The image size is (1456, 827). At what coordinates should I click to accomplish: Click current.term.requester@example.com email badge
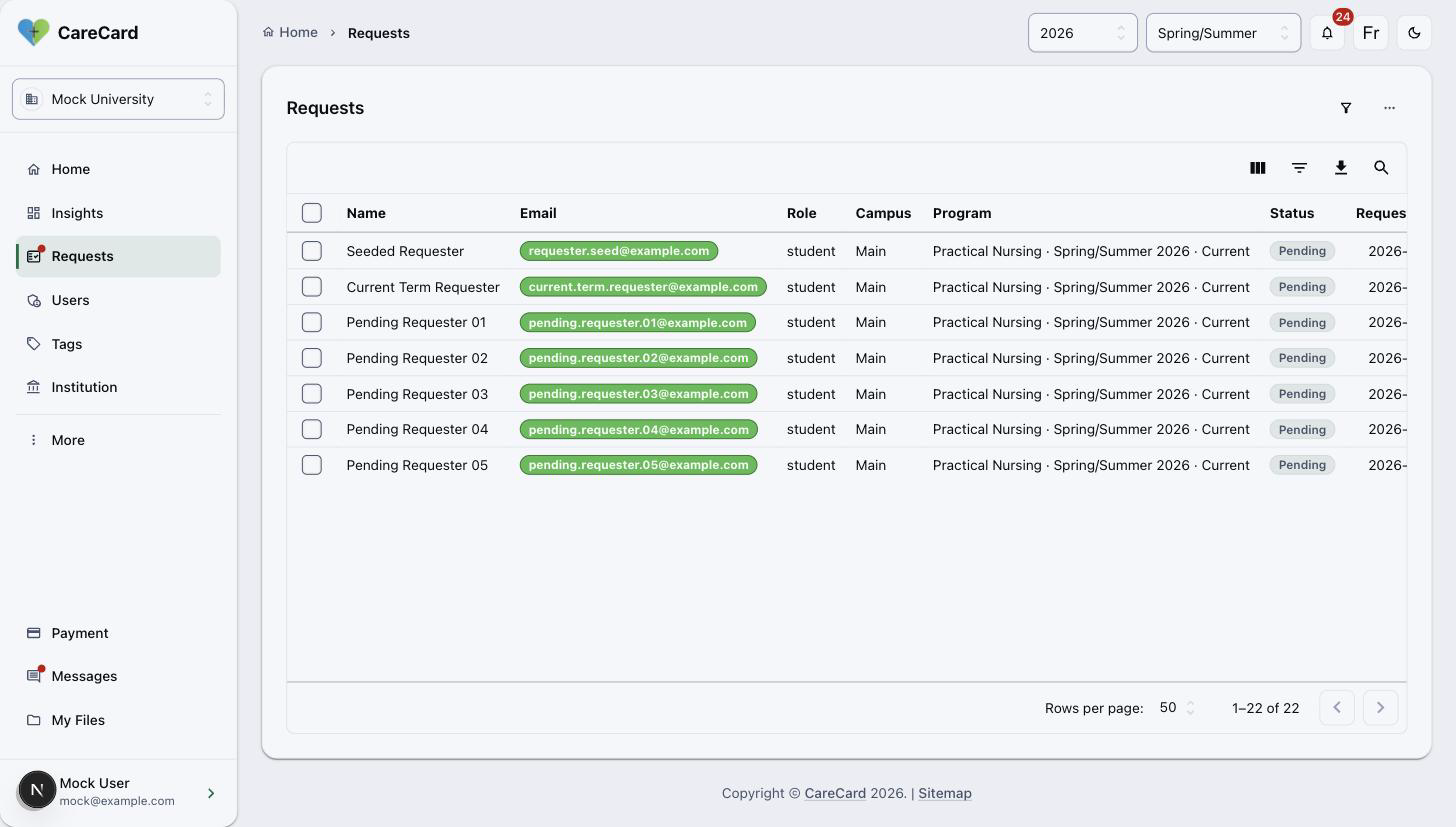point(643,287)
